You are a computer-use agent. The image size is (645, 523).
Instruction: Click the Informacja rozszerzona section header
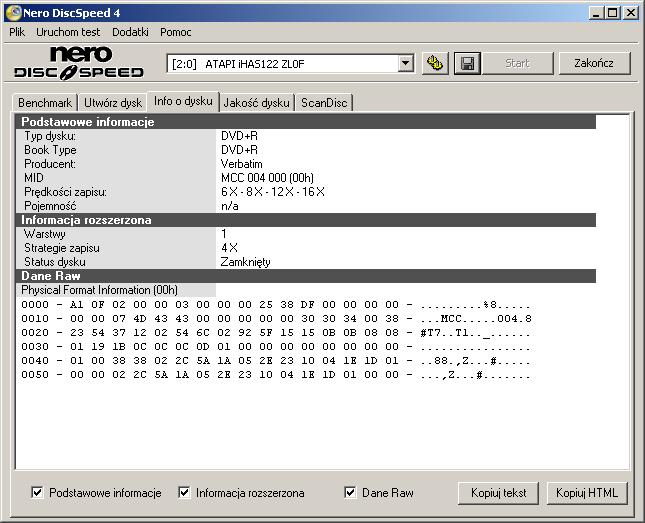[x=306, y=220]
